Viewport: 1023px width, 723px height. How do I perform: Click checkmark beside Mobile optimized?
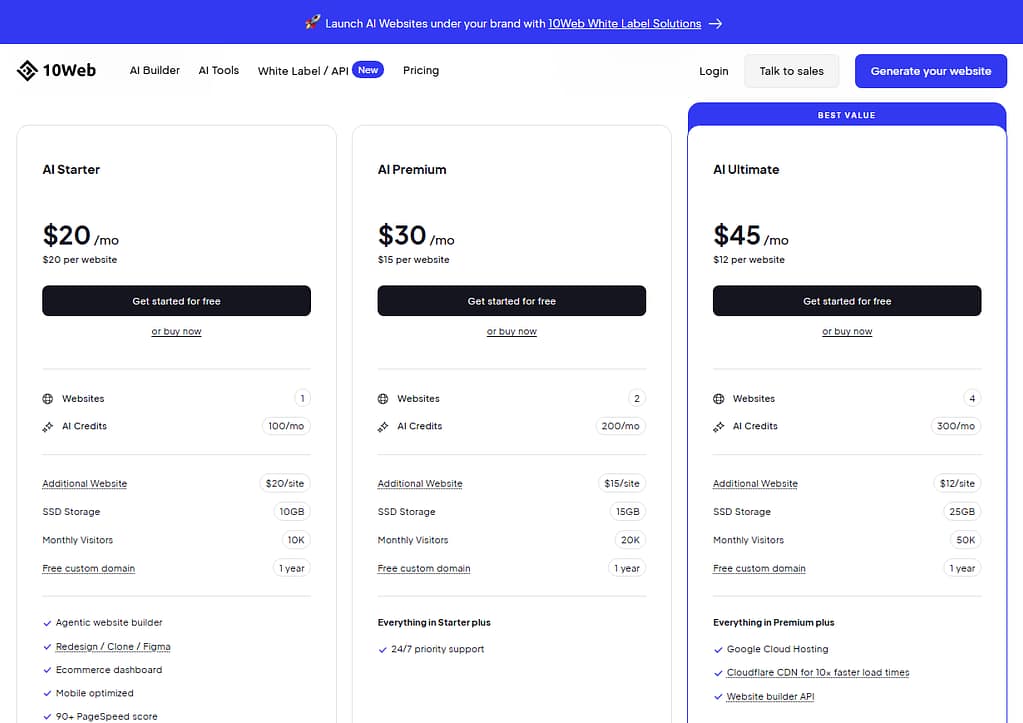pos(47,694)
